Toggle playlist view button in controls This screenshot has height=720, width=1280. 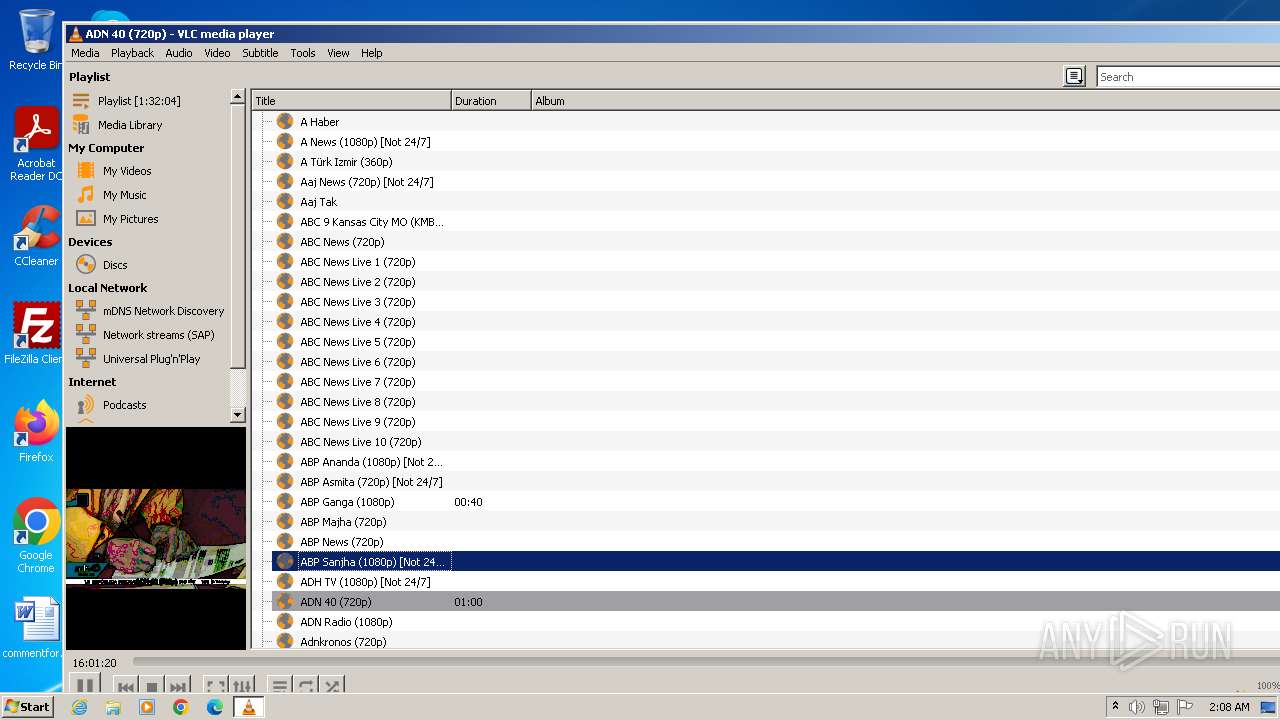280,686
